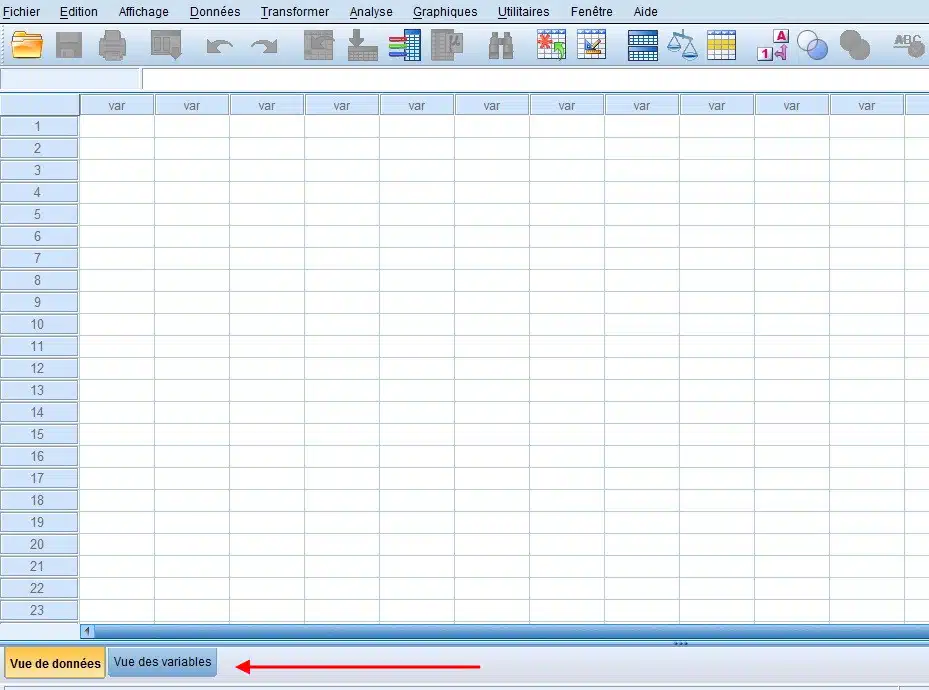The width and height of the screenshot is (929, 690).
Task: Click the Open data file folder icon
Action: pyautogui.click(x=27, y=45)
